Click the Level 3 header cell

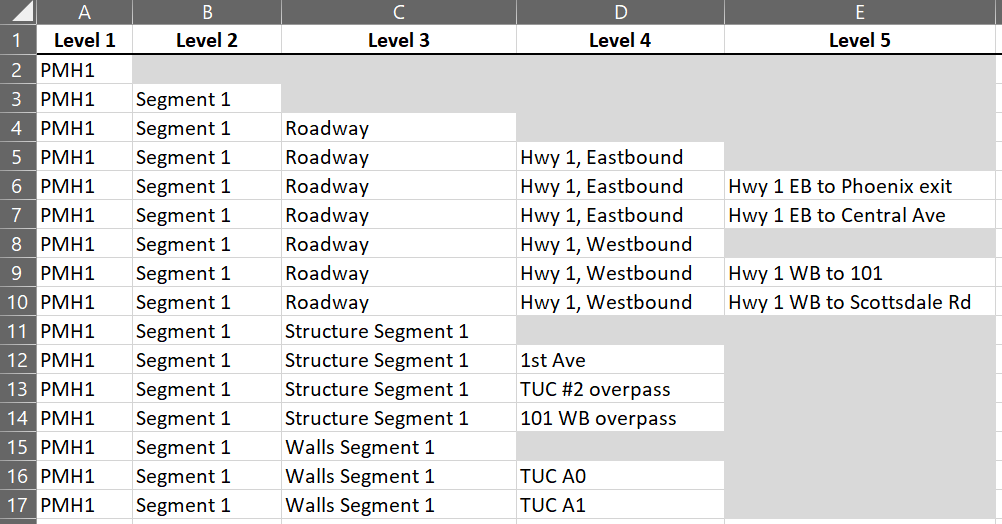(x=398, y=40)
